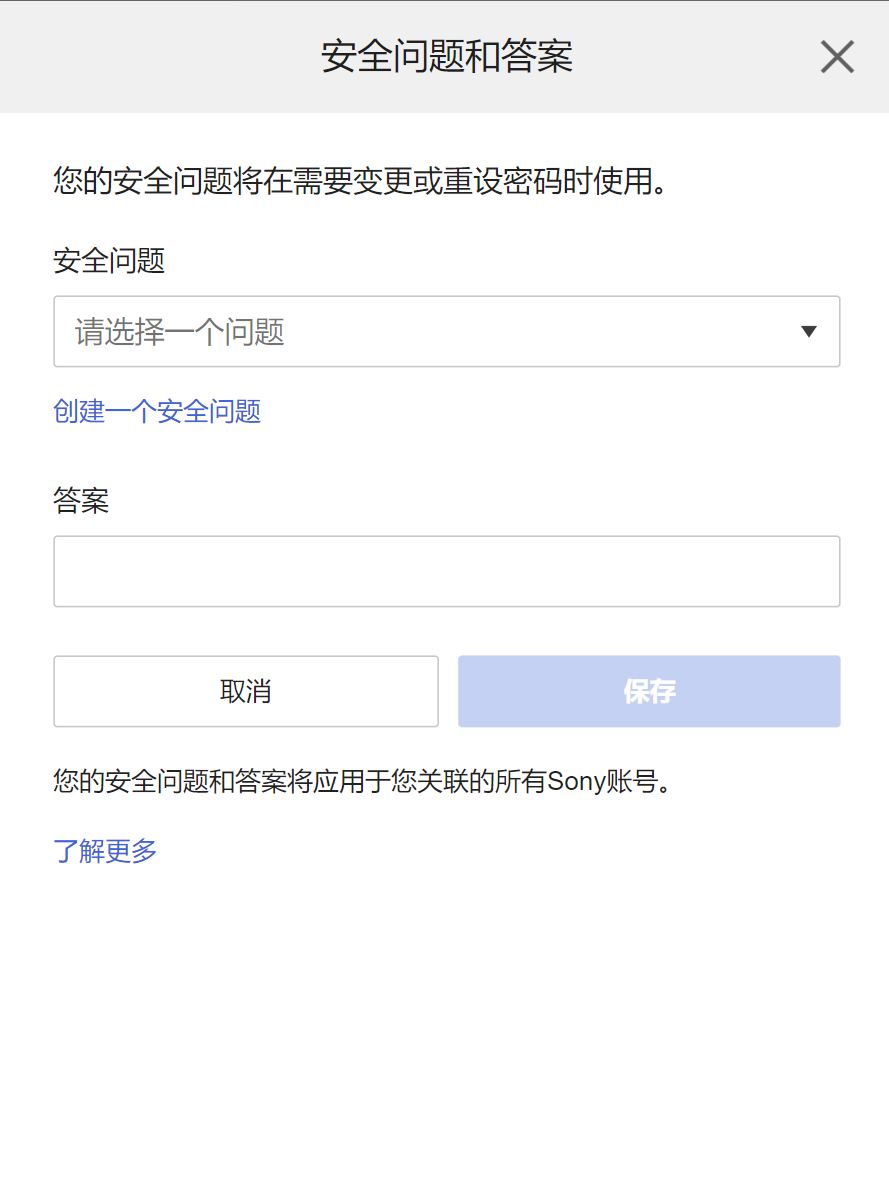Screen dimensions: 889x1197
Task: Save the security question and answer
Action: pos(648,691)
